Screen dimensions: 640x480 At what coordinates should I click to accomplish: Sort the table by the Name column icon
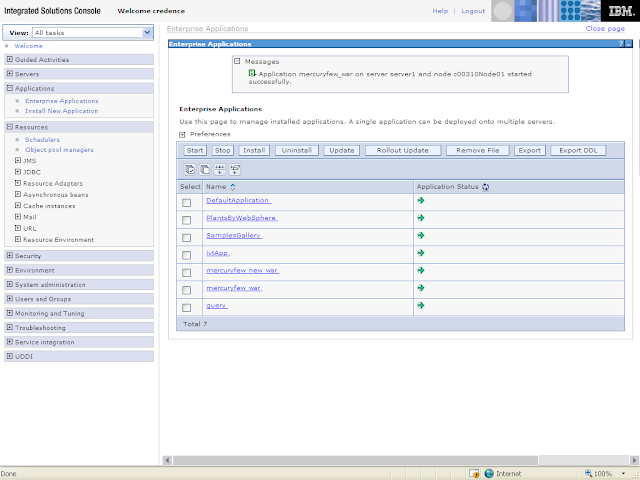(x=233, y=187)
